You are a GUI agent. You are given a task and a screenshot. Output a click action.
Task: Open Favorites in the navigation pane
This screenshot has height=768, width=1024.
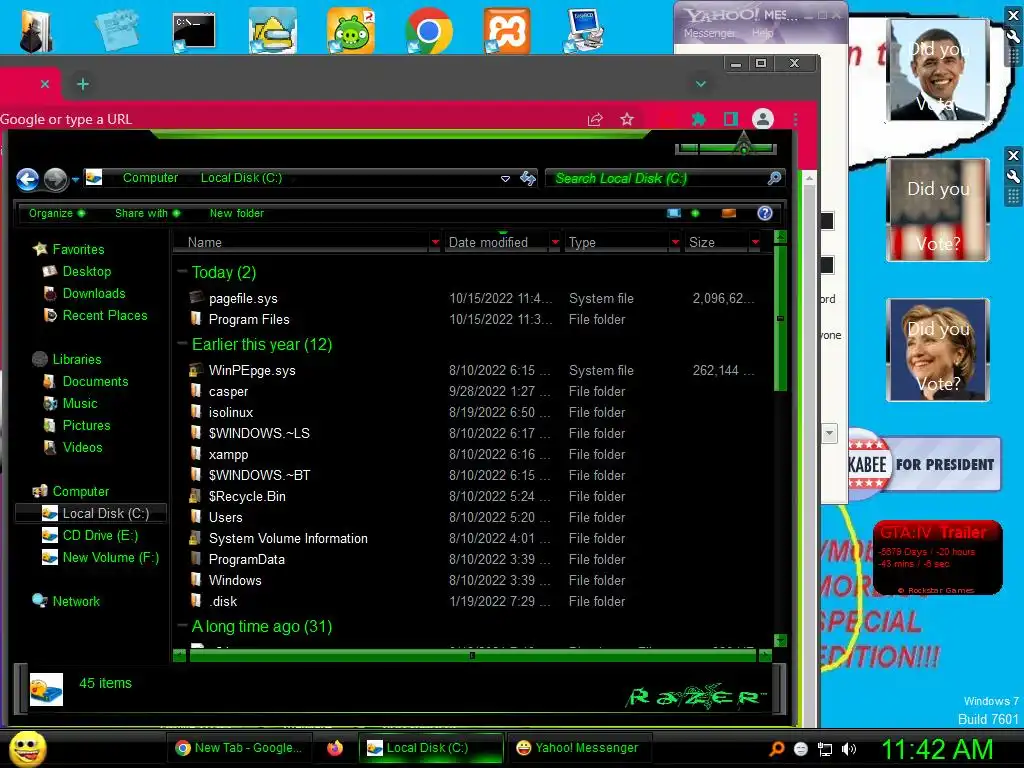point(78,249)
